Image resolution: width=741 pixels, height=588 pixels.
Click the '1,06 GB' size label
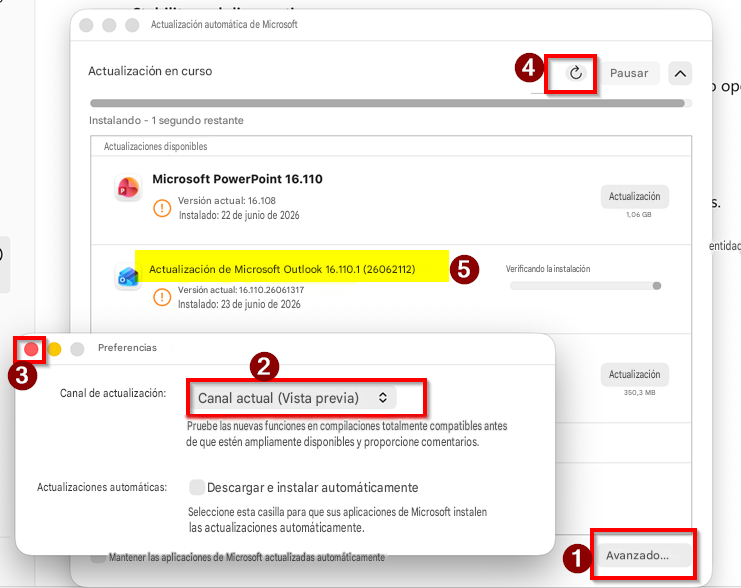coord(639,215)
